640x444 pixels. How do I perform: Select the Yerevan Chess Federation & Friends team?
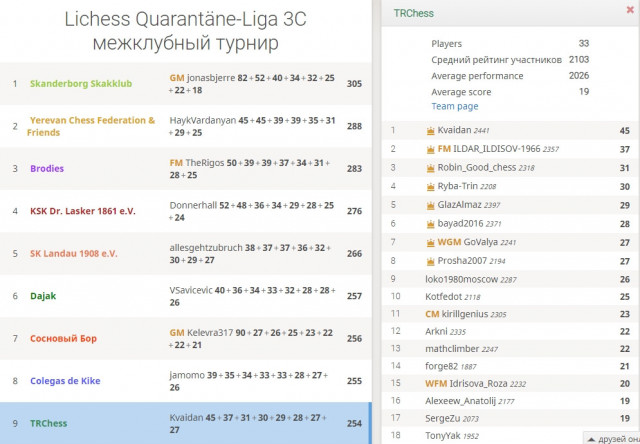pos(186,126)
